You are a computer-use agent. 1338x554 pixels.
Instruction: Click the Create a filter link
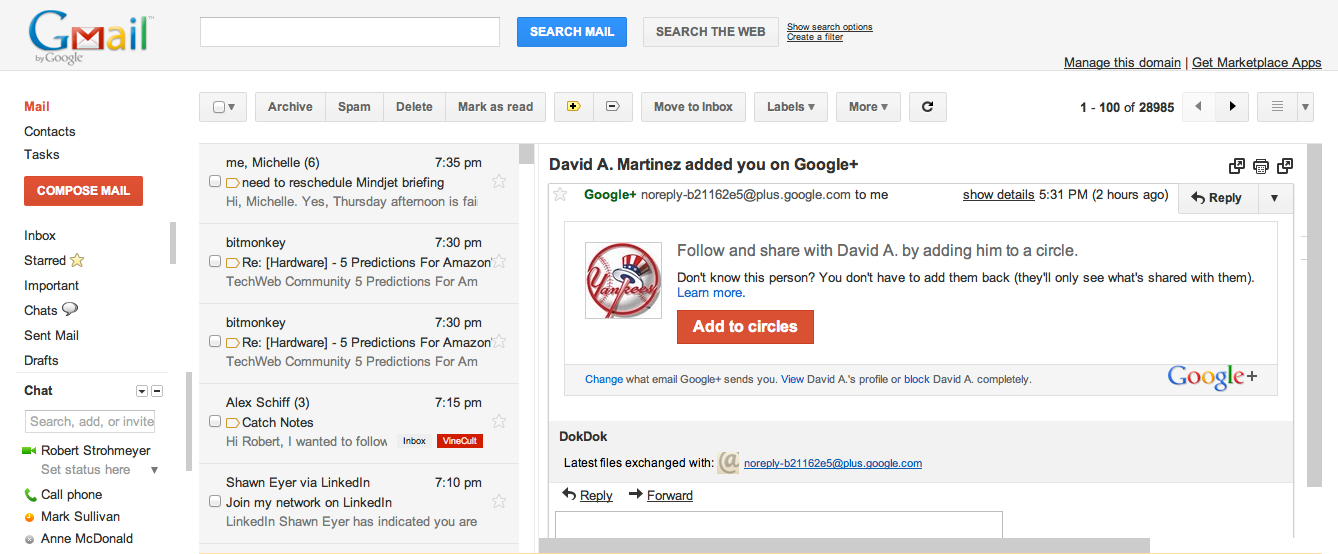(x=815, y=37)
